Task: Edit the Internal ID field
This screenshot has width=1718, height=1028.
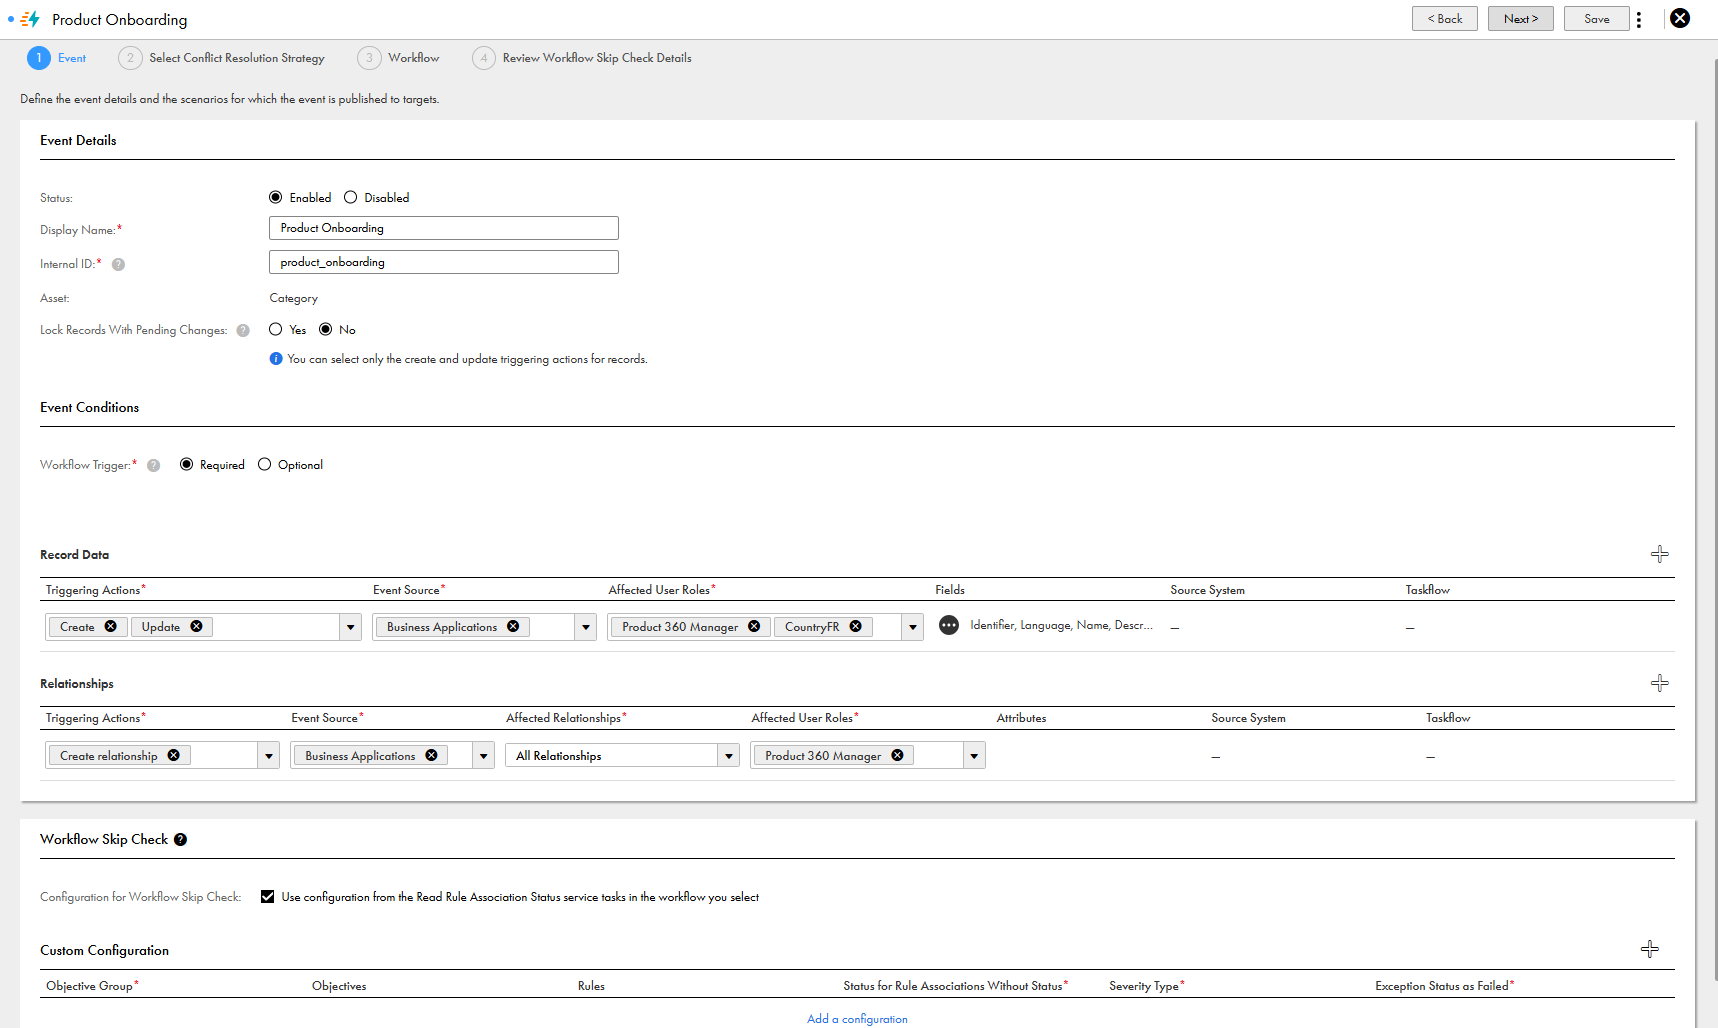Action: 444,262
